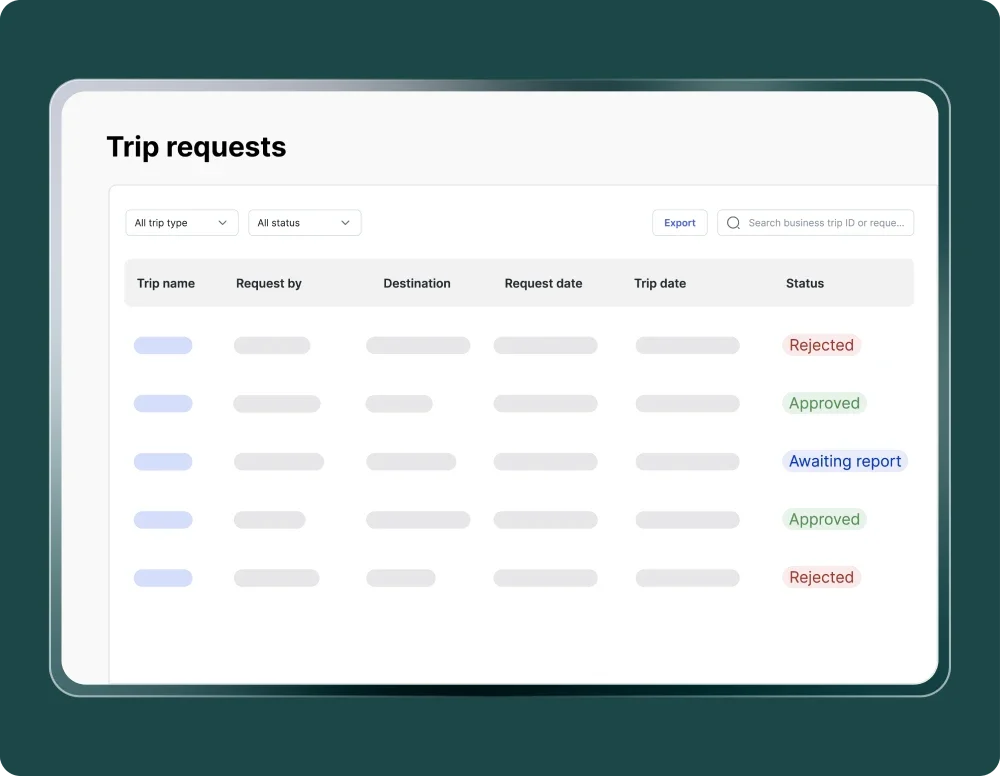
Task: Focus the search business trip ID field
Action: [825, 223]
